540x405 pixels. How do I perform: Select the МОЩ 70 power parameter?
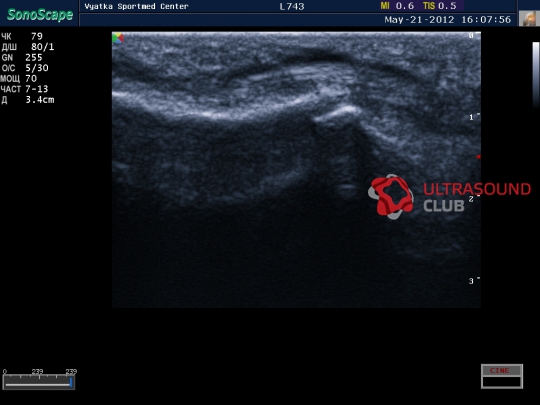pyautogui.click(x=19, y=79)
